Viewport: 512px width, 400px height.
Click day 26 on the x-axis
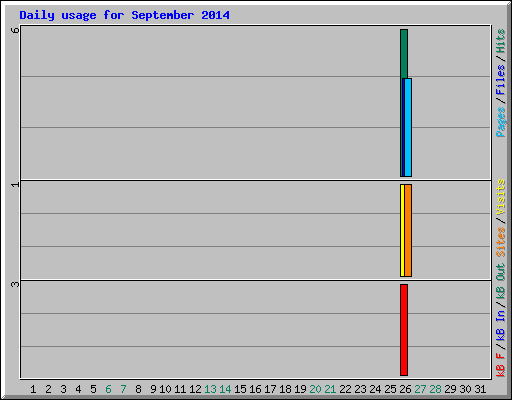pos(405,389)
